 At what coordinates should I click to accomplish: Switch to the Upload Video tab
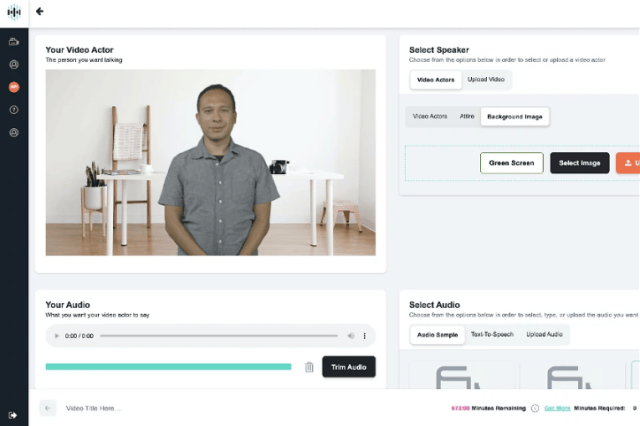click(487, 78)
